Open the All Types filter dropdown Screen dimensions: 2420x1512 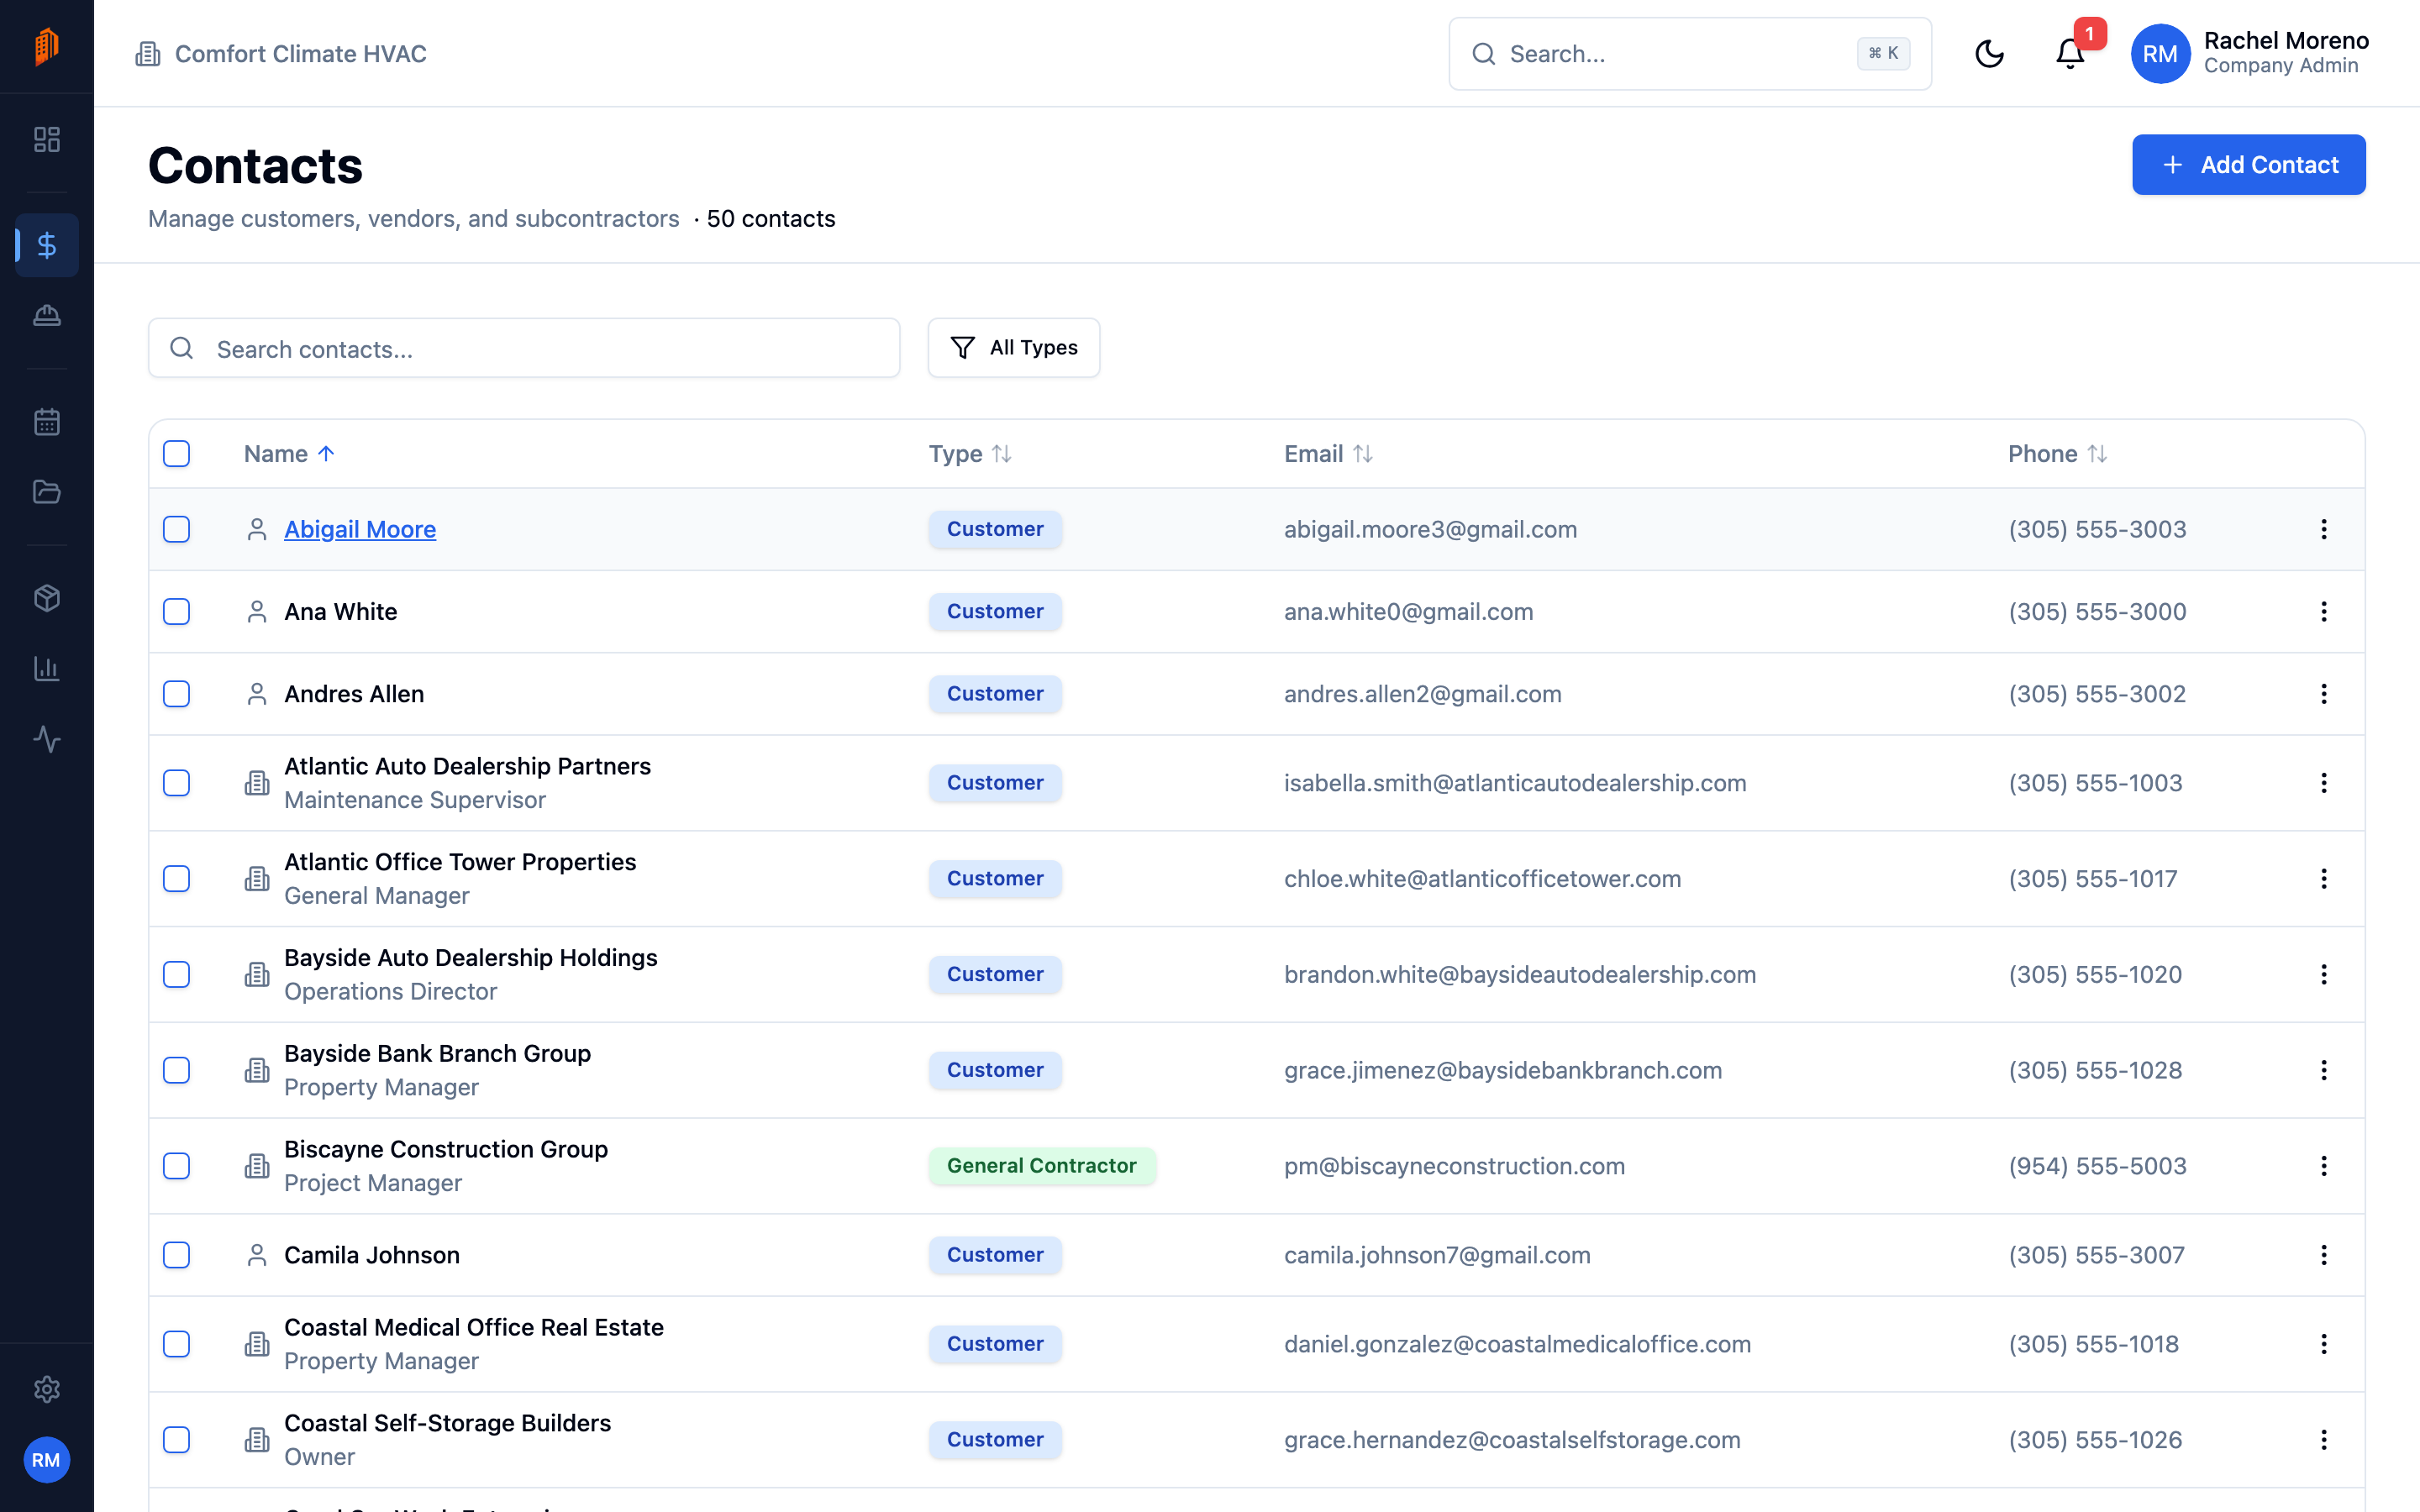click(x=1013, y=348)
